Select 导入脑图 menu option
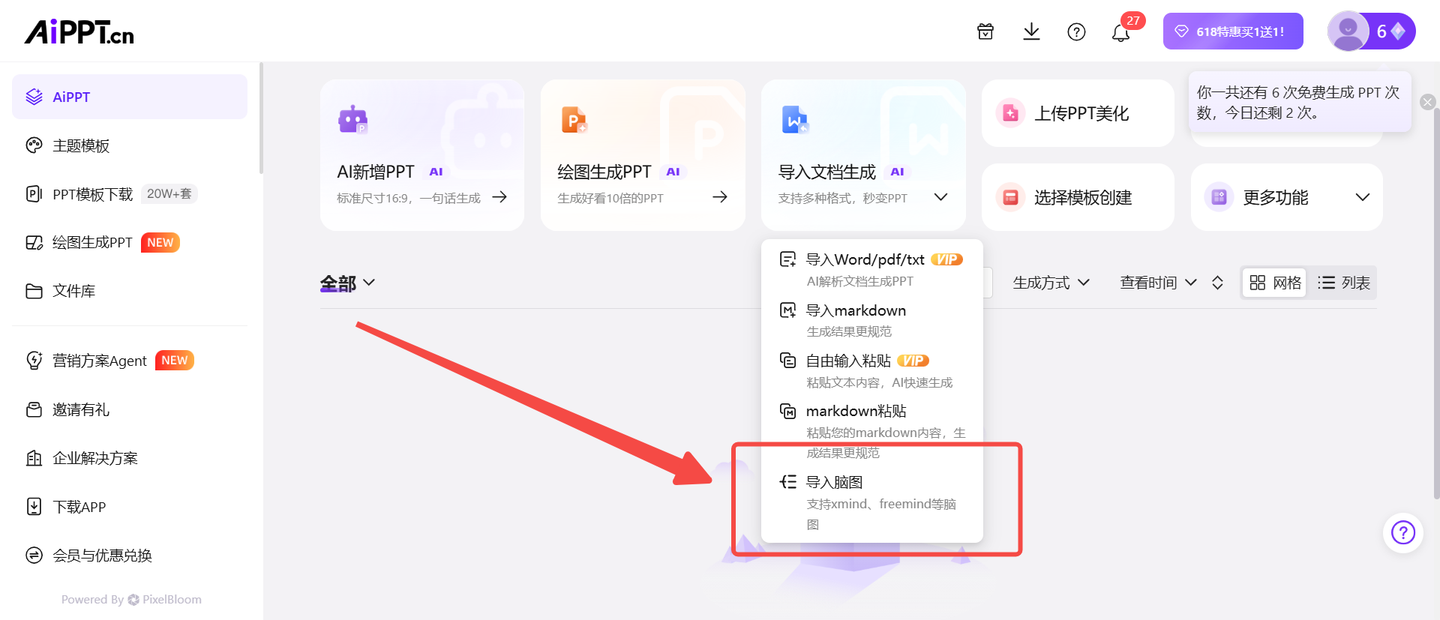Viewport: 1440px width, 620px height. pos(872,502)
